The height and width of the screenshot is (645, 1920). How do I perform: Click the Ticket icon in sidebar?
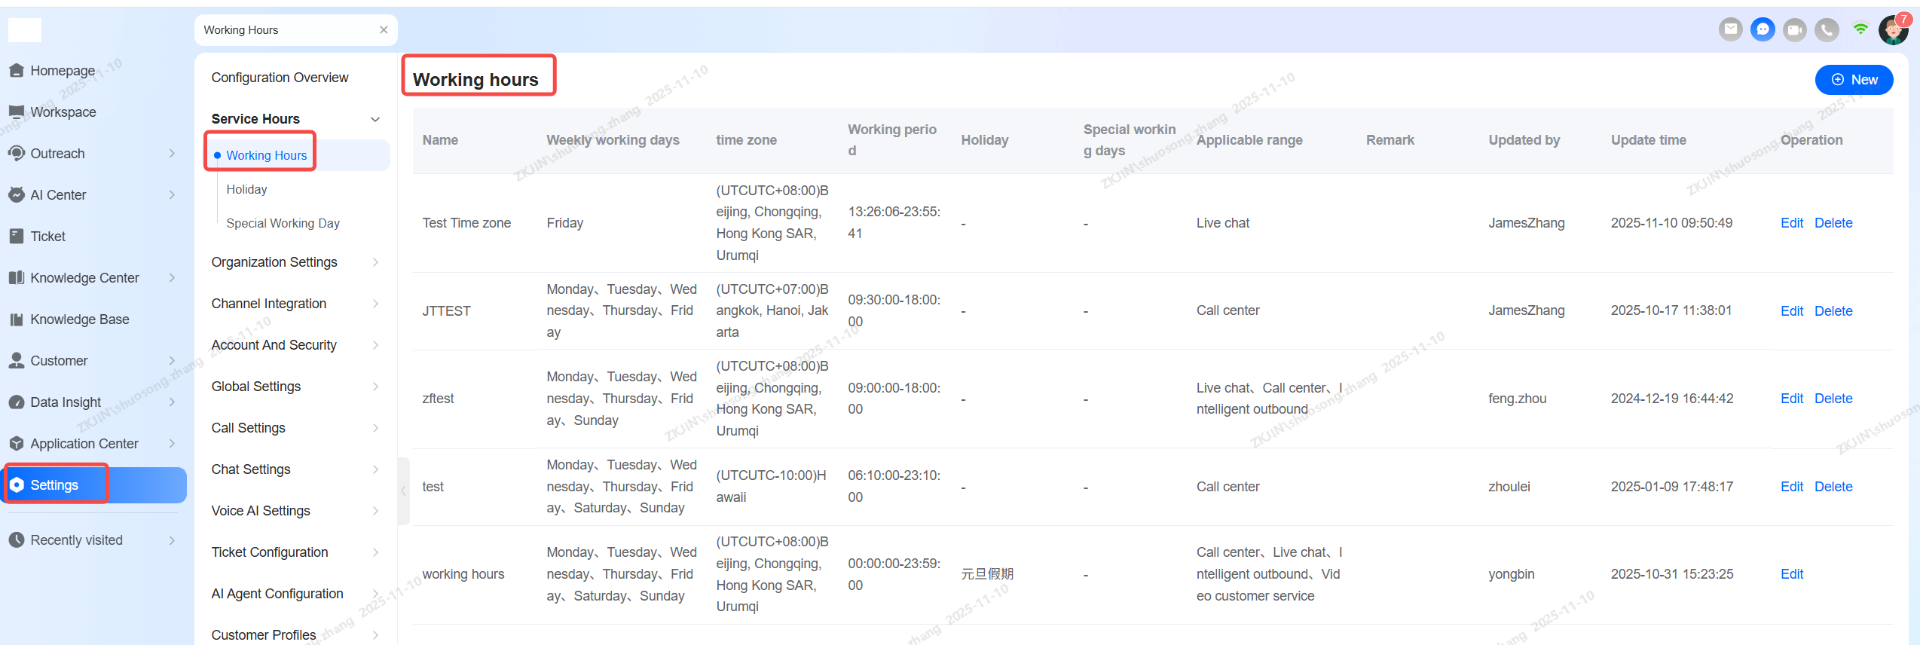[16, 237]
